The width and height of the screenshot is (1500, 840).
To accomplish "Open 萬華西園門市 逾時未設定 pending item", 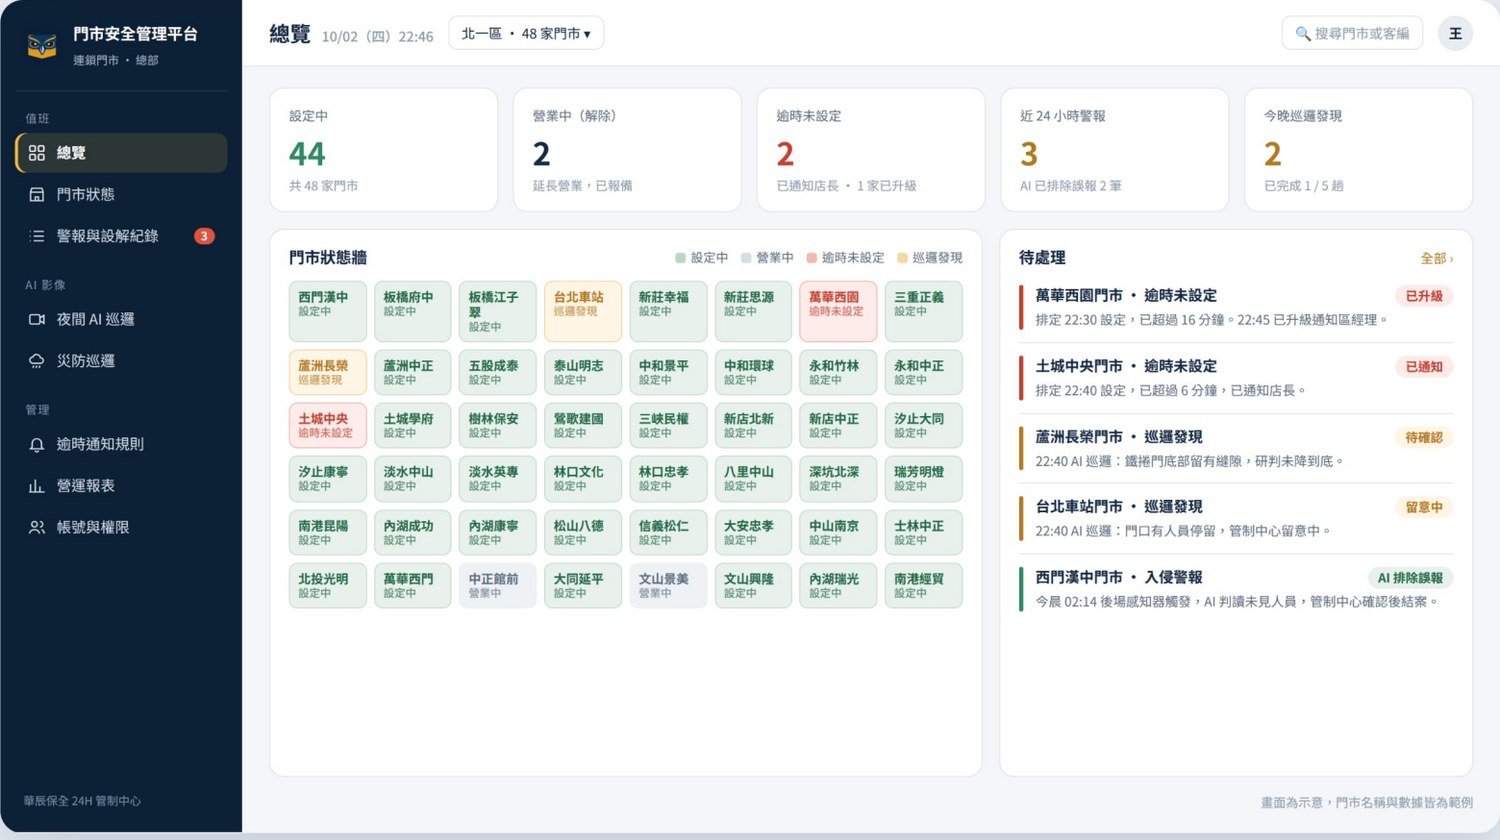I will tap(1236, 307).
